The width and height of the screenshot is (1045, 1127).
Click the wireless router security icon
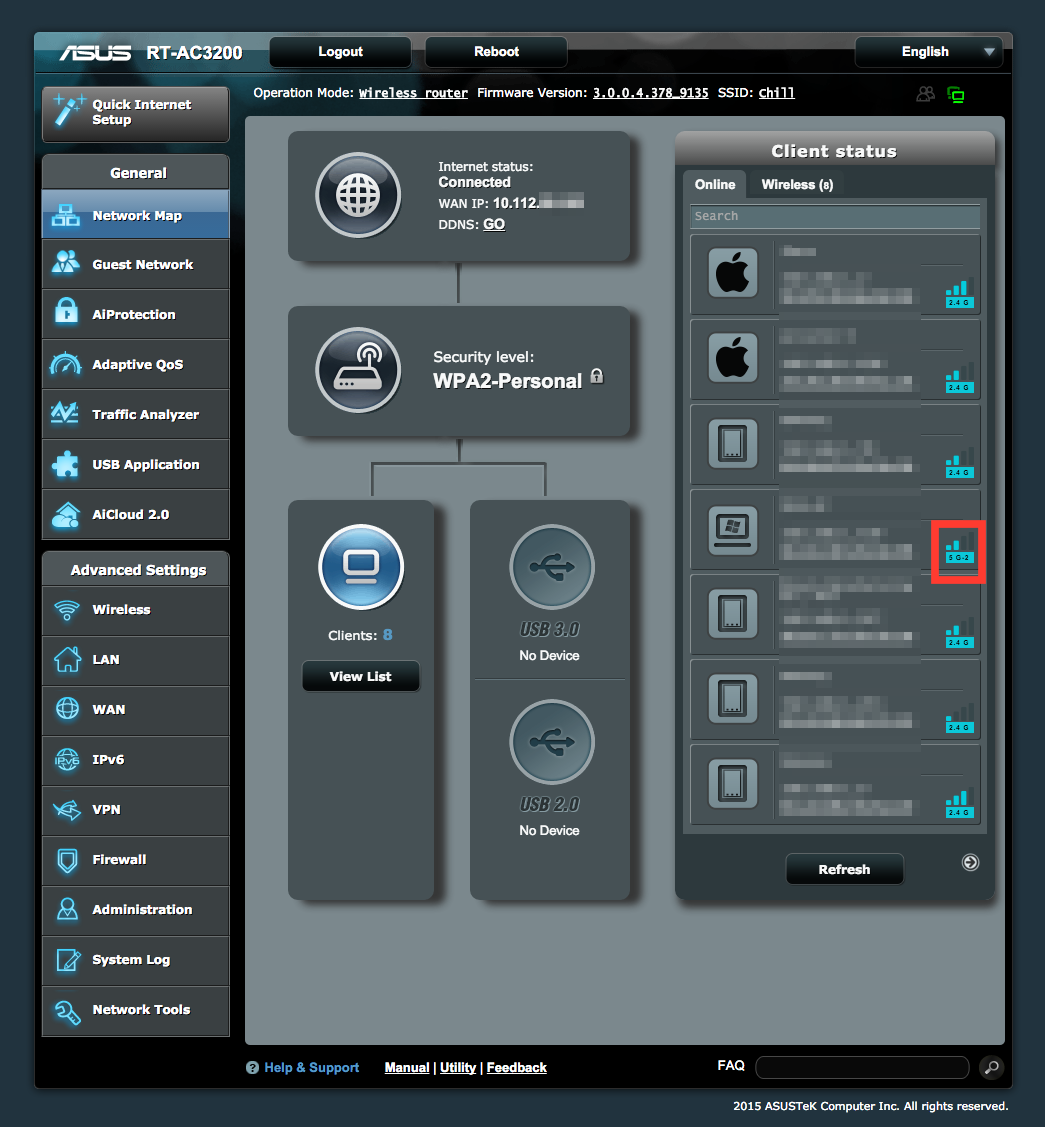click(x=358, y=370)
